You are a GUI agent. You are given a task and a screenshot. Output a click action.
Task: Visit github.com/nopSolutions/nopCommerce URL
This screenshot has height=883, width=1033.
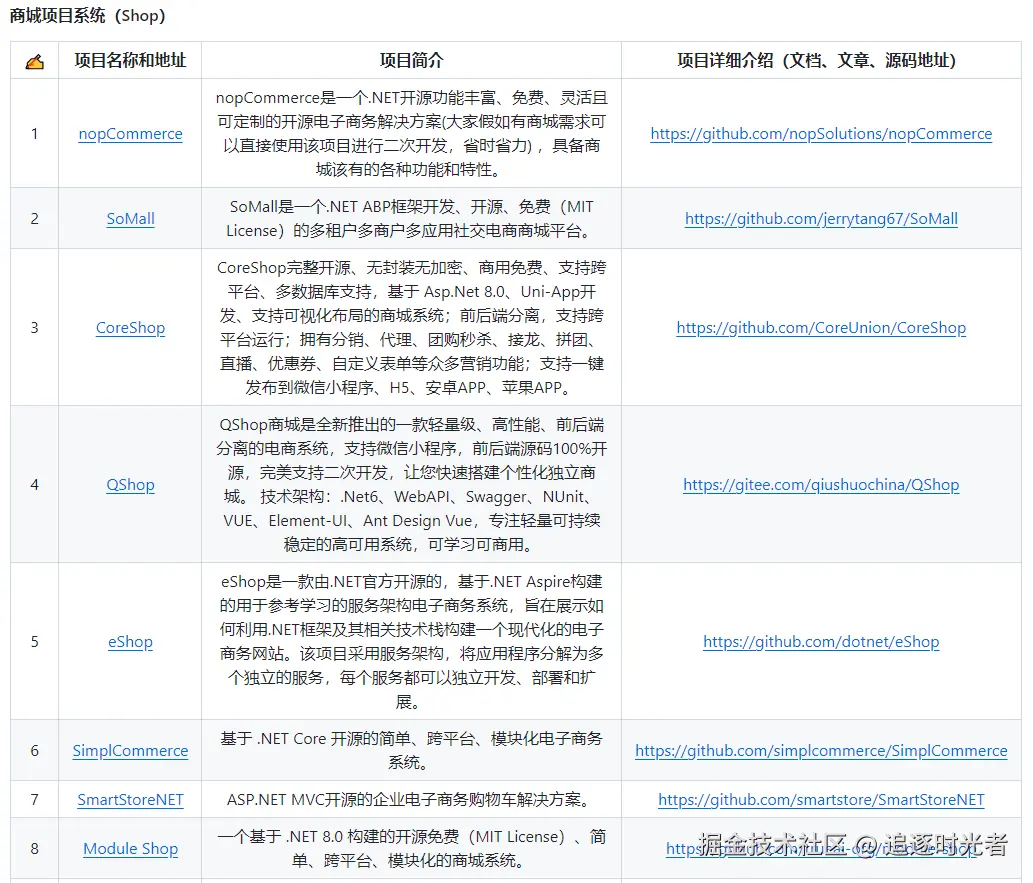(x=821, y=134)
